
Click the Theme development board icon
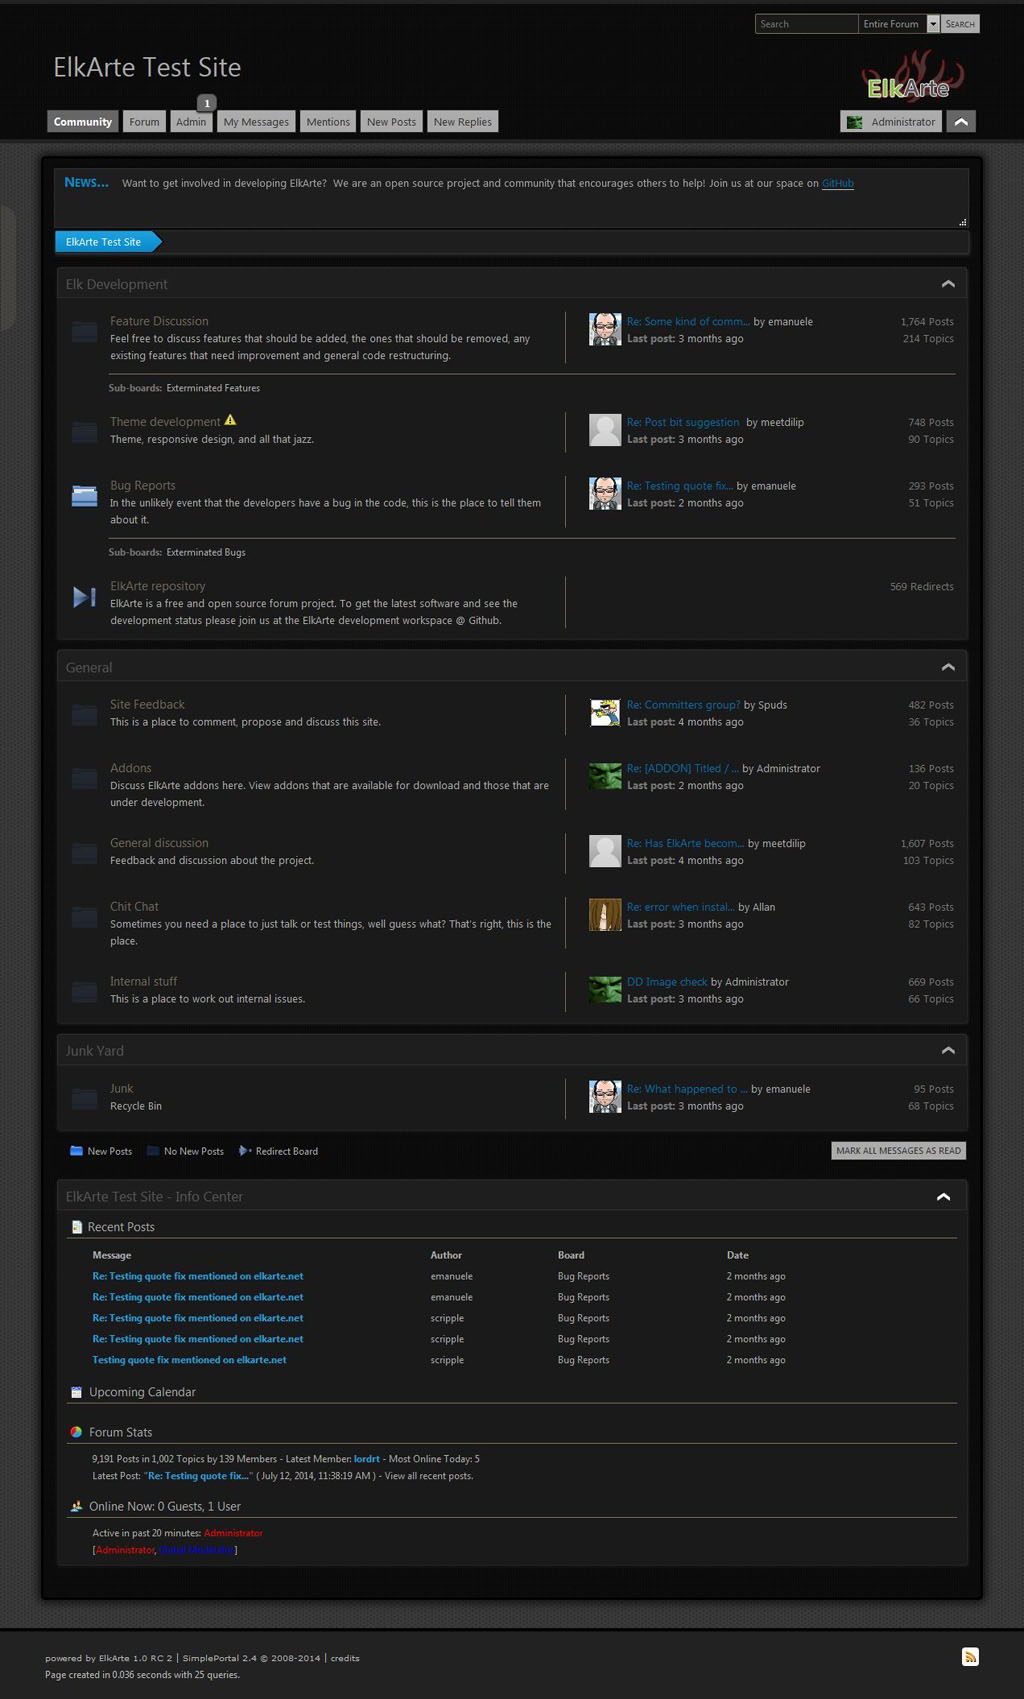(x=84, y=432)
